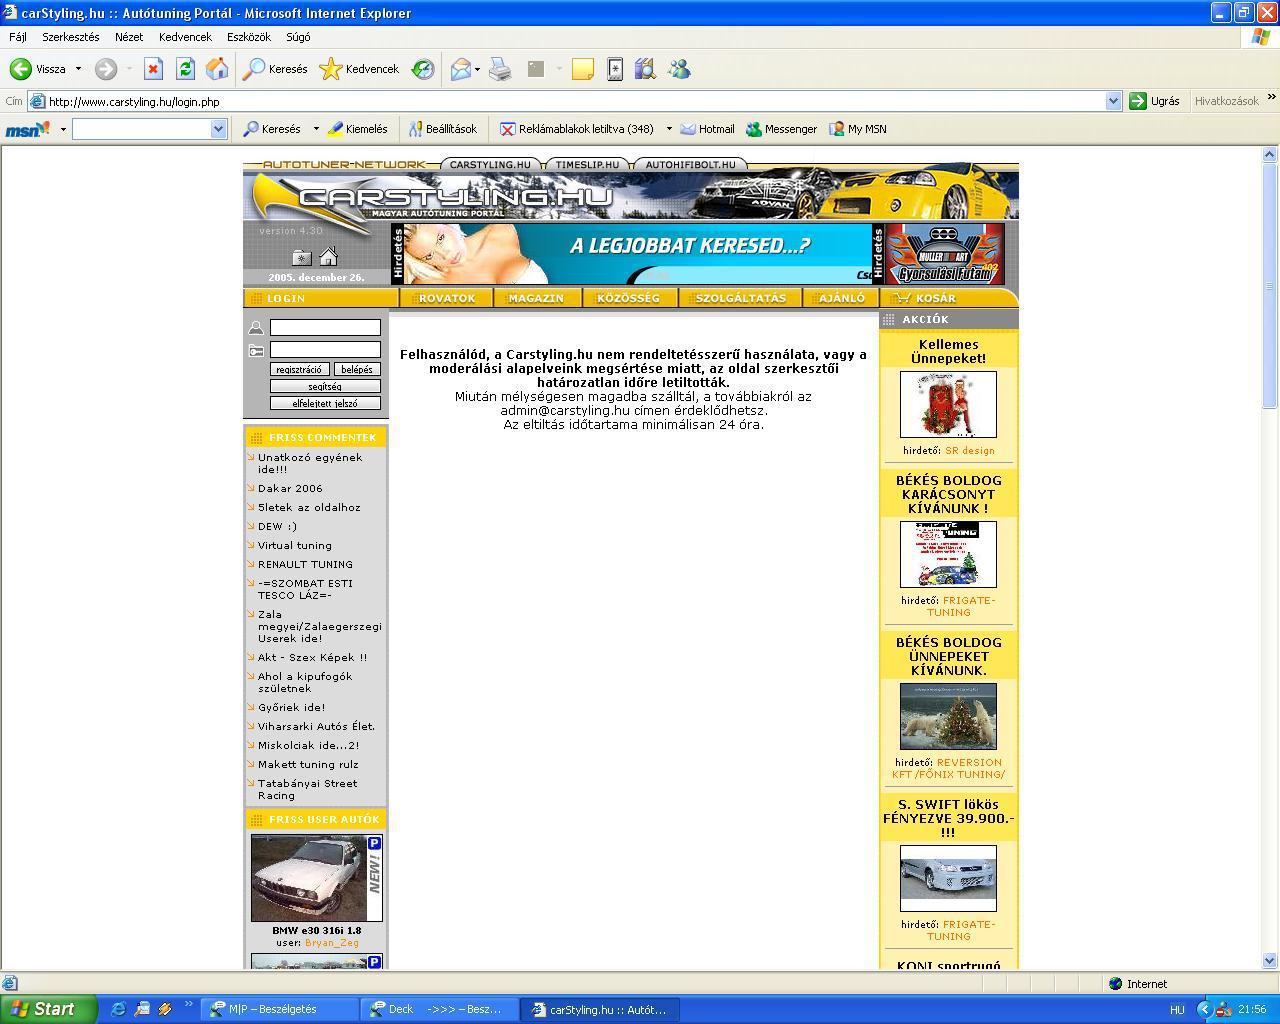Click the Start button

tap(48, 1009)
